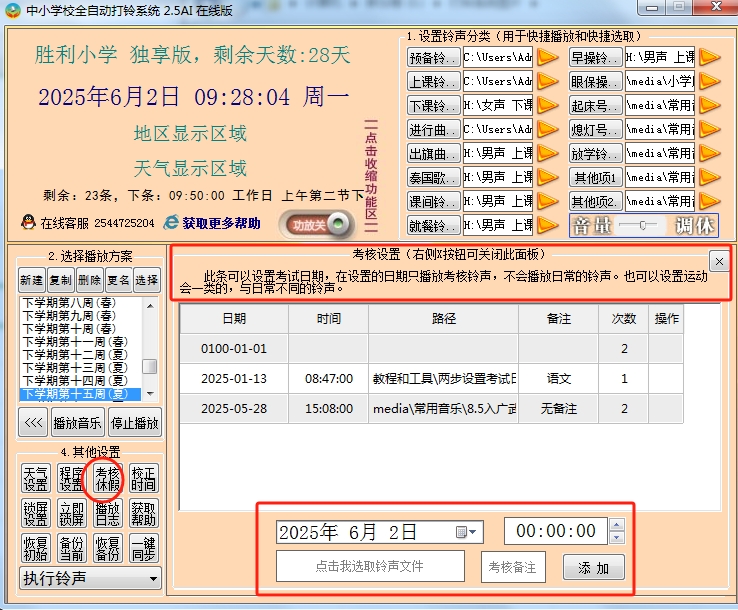The height and width of the screenshot is (610, 738).
Task: Play the 奏国歌 preview arrow
Action: 547,177
